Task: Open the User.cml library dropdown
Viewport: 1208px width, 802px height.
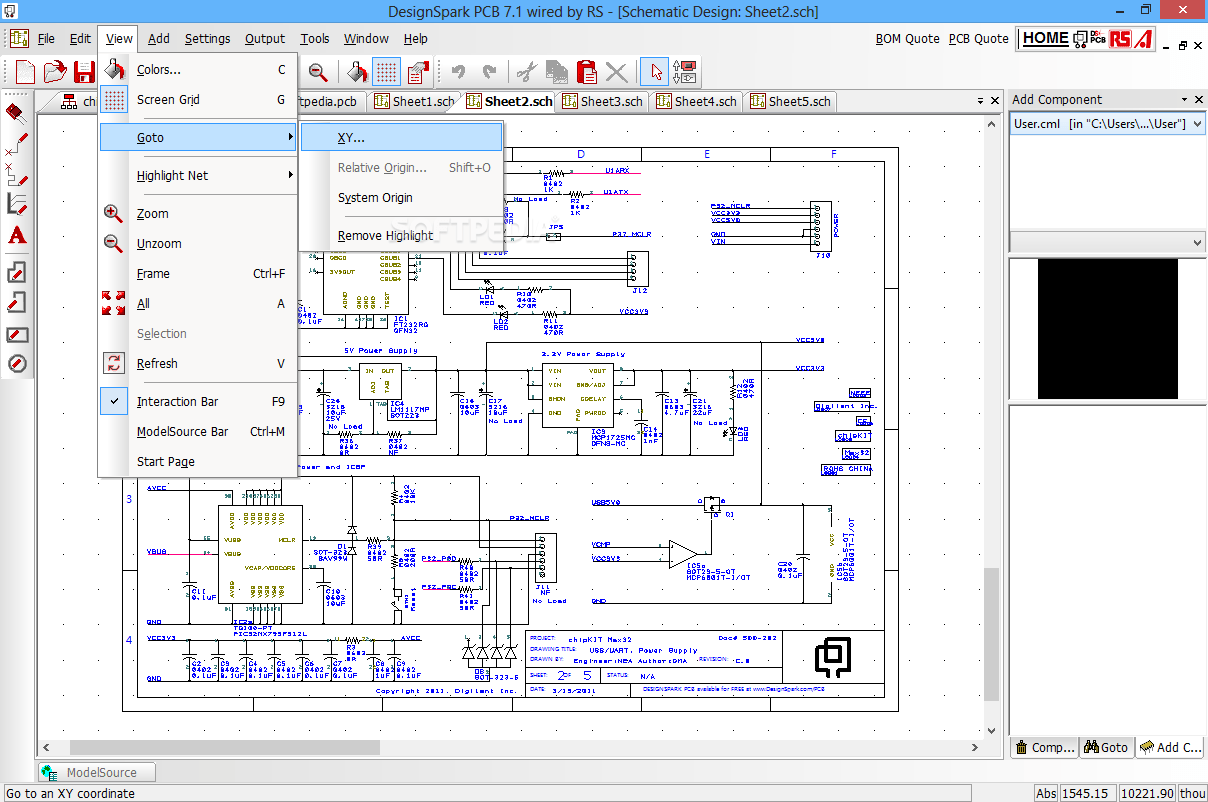Action: (1196, 122)
